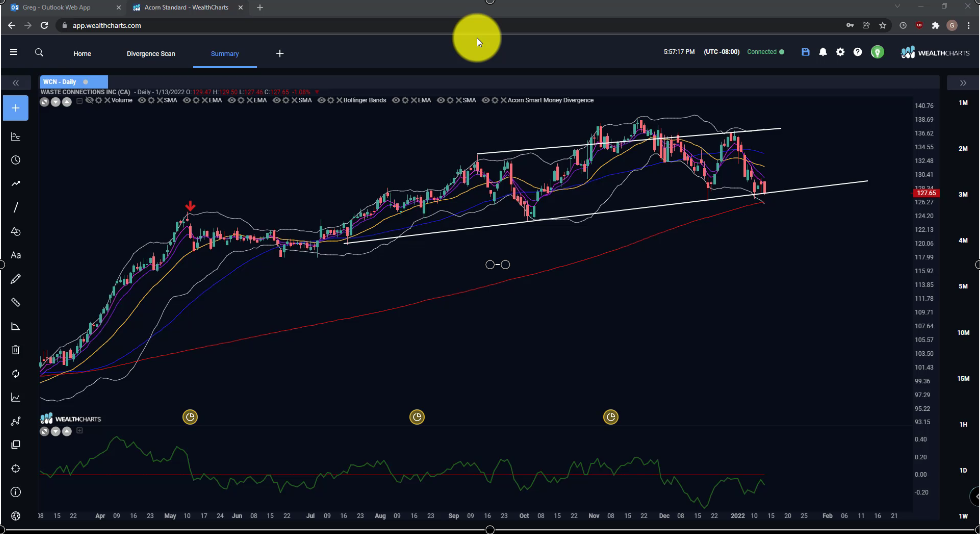The image size is (980, 534).
Task: Hide the SMA indicator before Acorn Smart Money
Action: point(441,101)
